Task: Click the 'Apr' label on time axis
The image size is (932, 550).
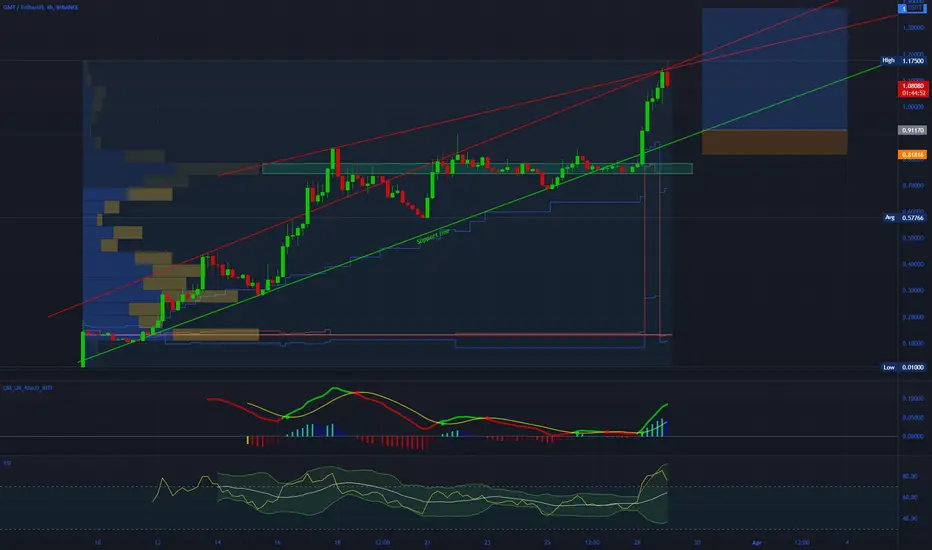Action: pos(757,542)
